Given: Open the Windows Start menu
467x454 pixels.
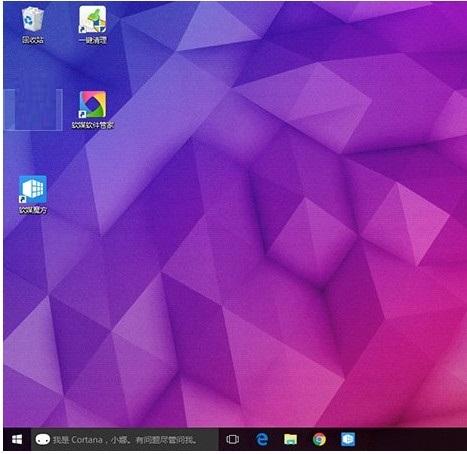Looking at the screenshot, I should (x=17, y=439).
